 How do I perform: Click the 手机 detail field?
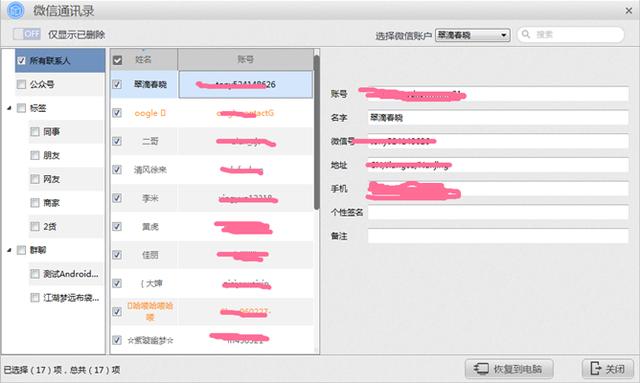tap(498, 189)
